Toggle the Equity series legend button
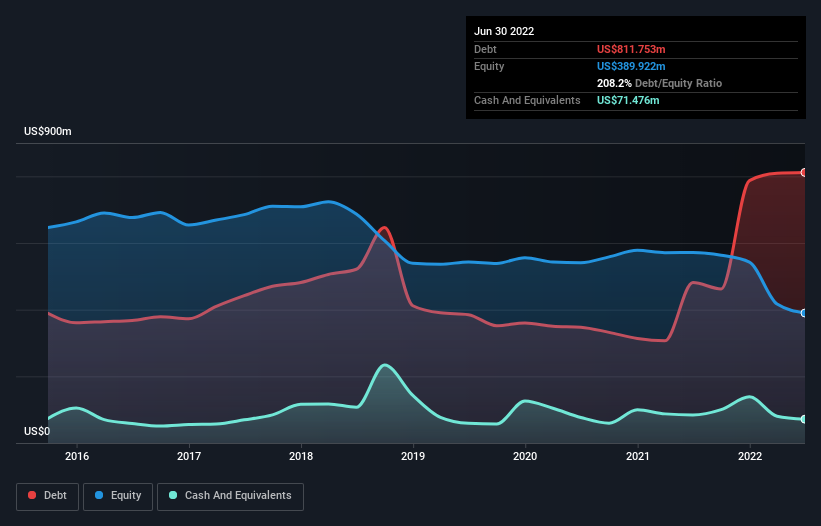The height and width of the screenshot is (526, 821). [x=118, y=496]
